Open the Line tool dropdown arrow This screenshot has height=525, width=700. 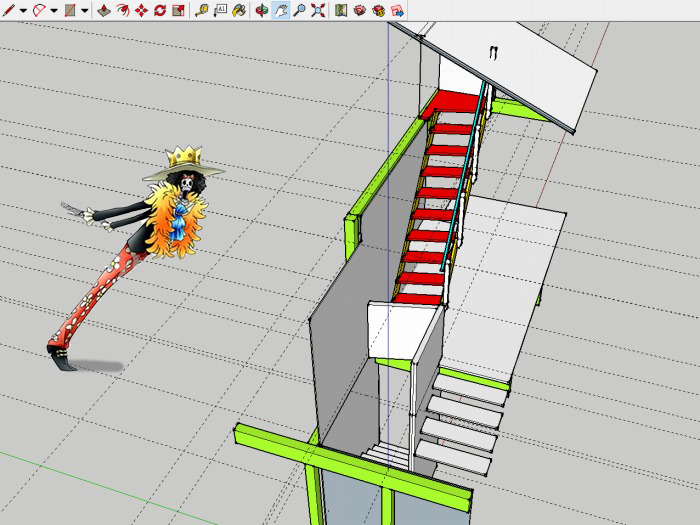23,11
